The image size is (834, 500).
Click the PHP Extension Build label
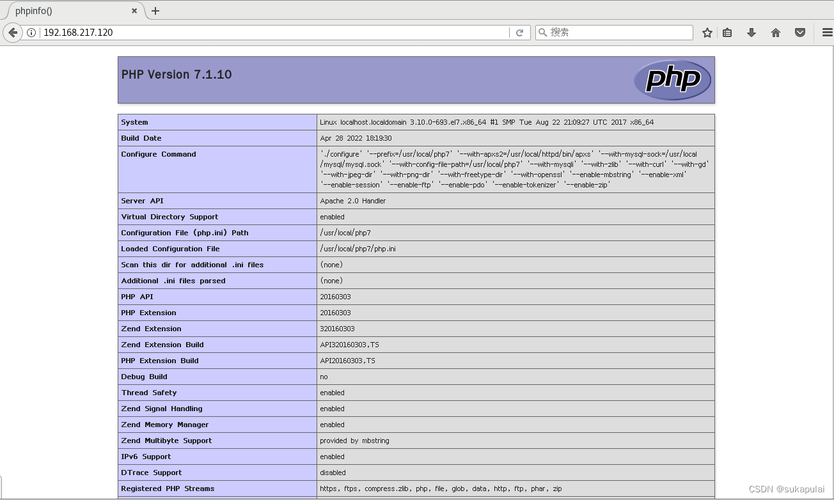160,361
